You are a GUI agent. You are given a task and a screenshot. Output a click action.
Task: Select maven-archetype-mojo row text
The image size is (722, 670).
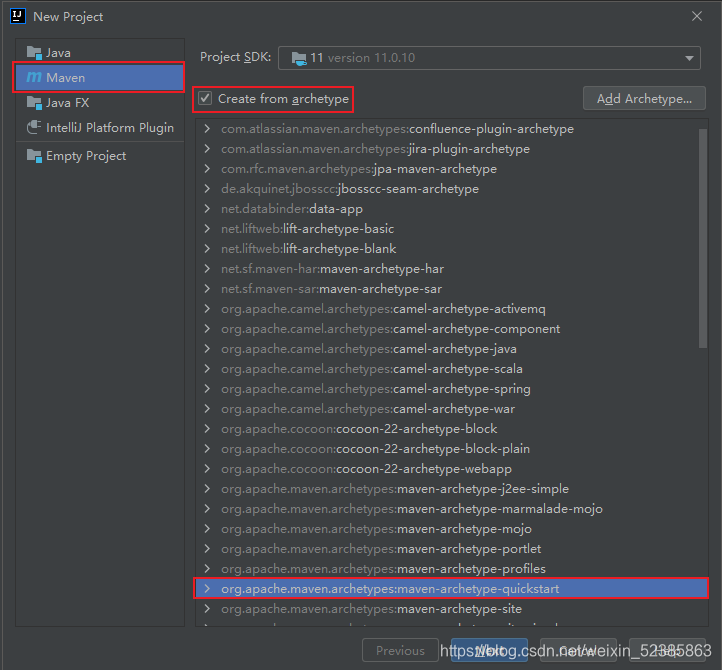pos(376,529)
